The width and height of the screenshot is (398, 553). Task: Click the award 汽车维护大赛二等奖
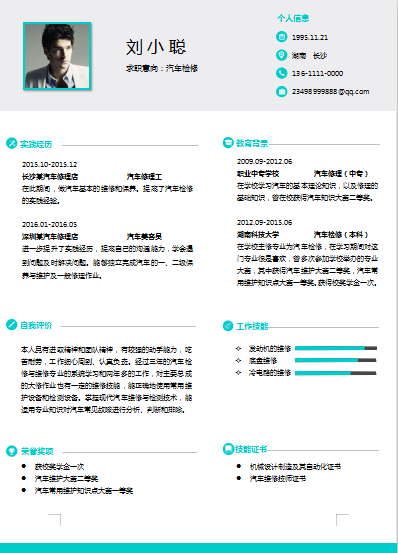66,479
